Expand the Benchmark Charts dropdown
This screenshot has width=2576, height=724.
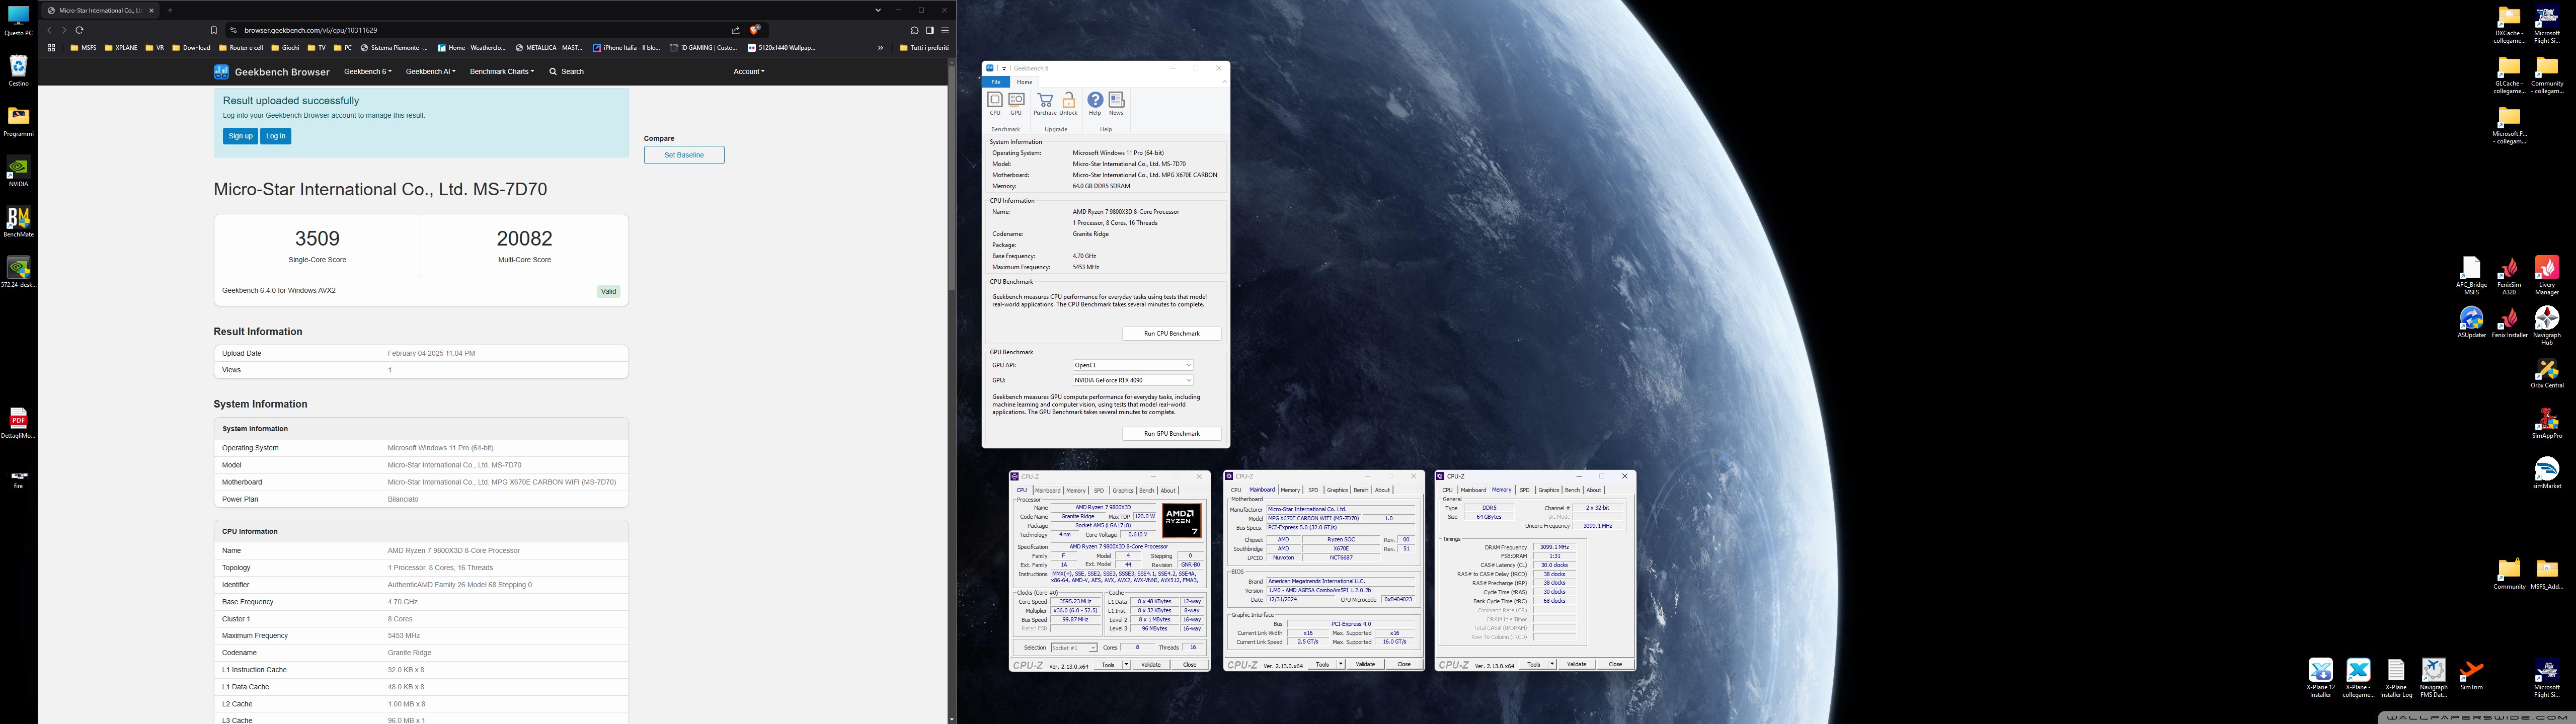tap(502, 72)
